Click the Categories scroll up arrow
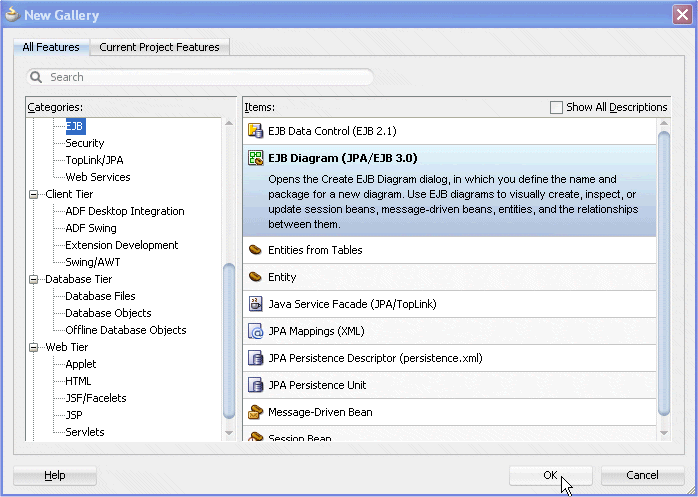 tap(229, 123)
